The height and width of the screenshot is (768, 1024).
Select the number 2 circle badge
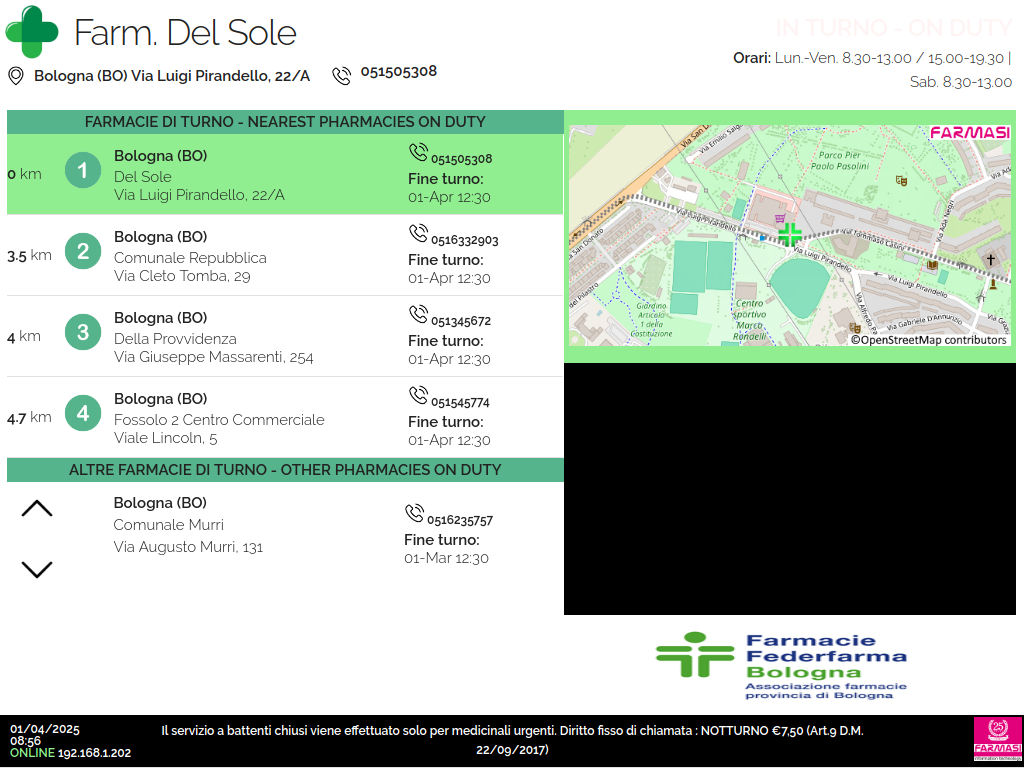tap(83, 251)
